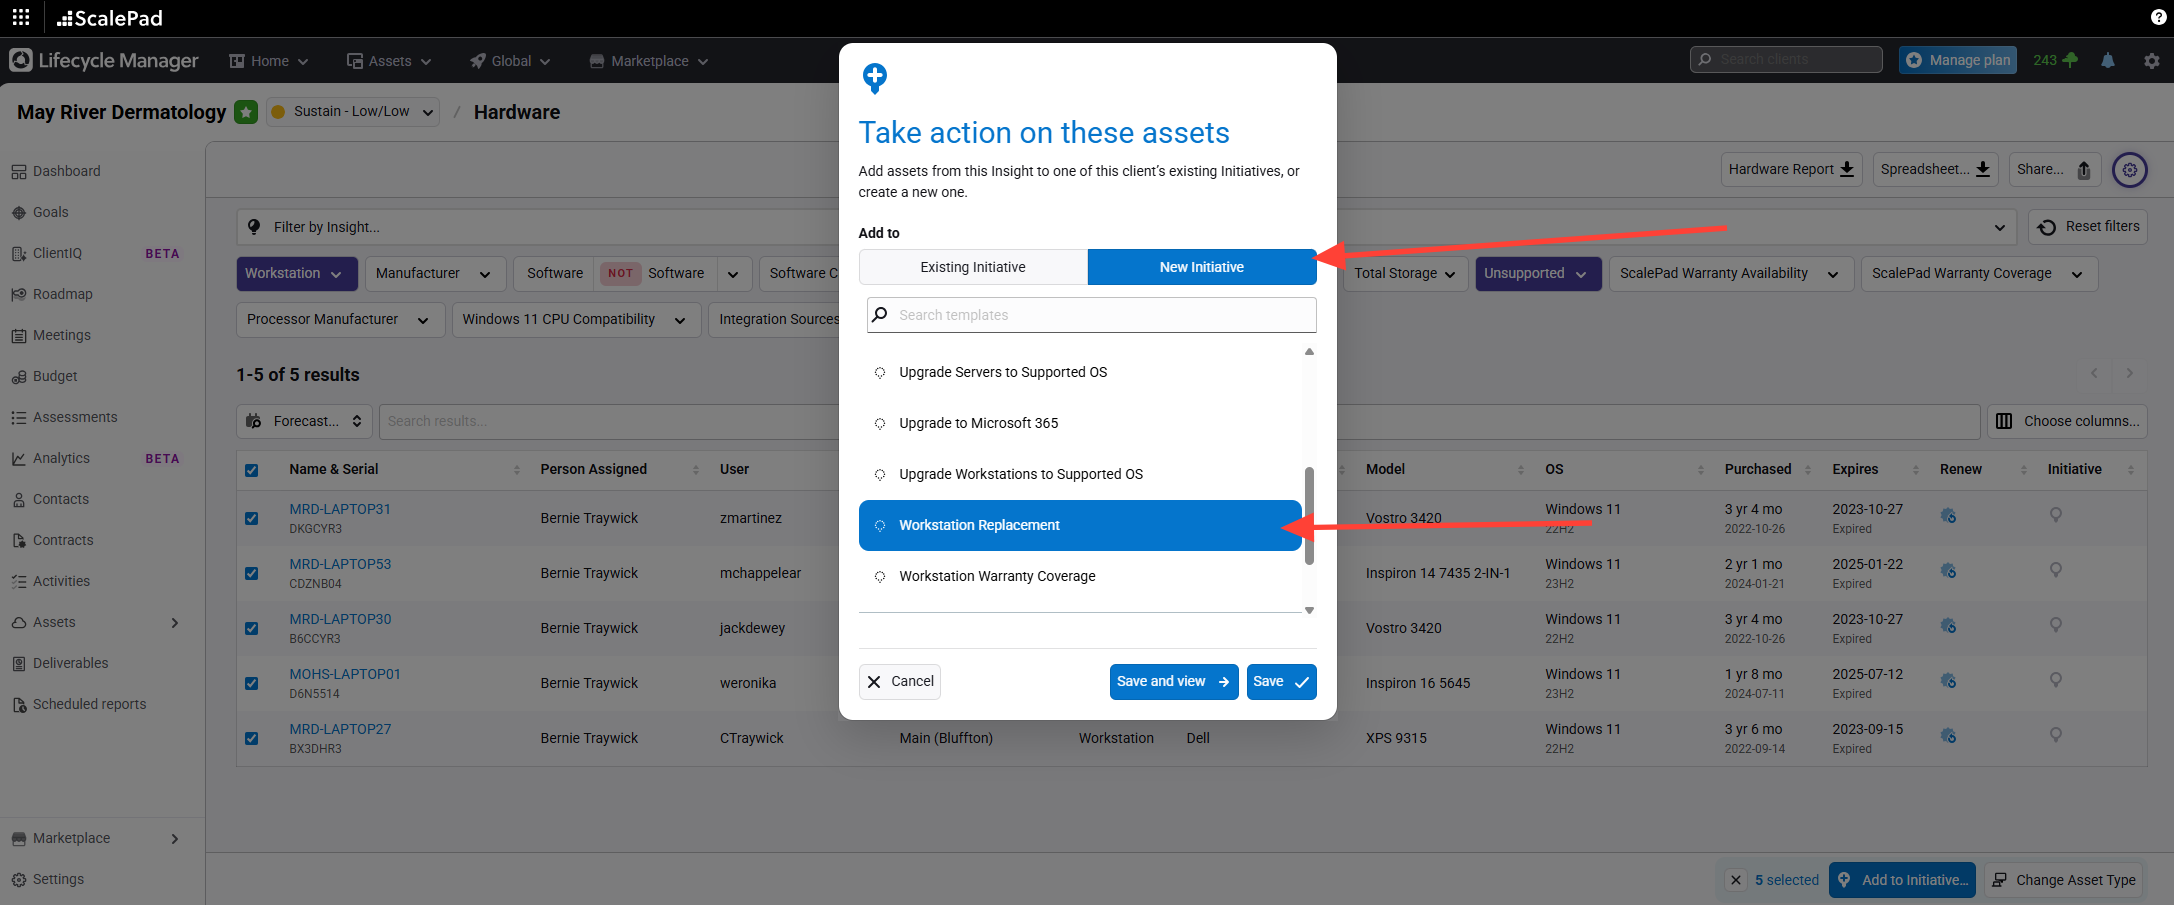The width and height of the screenshot is (2174, 905).
Task: Open the round hardware settings gear icon
Action: click(x=2130, y=170)
